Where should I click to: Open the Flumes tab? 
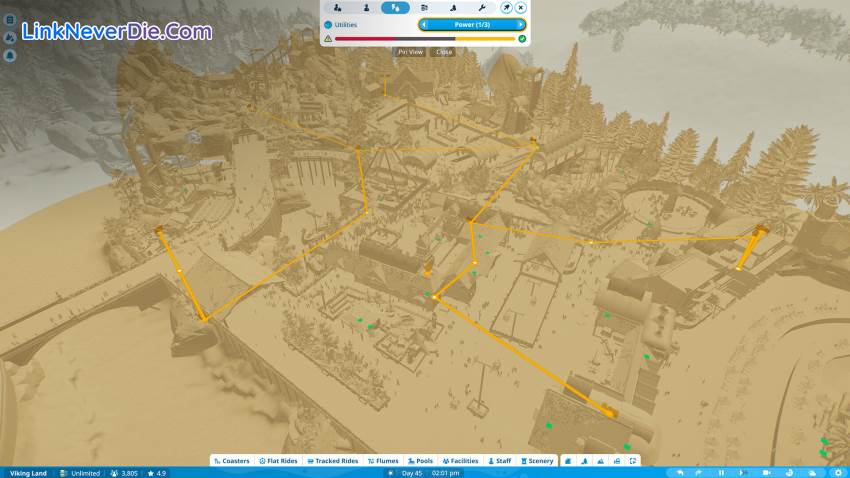coord(384,461)
